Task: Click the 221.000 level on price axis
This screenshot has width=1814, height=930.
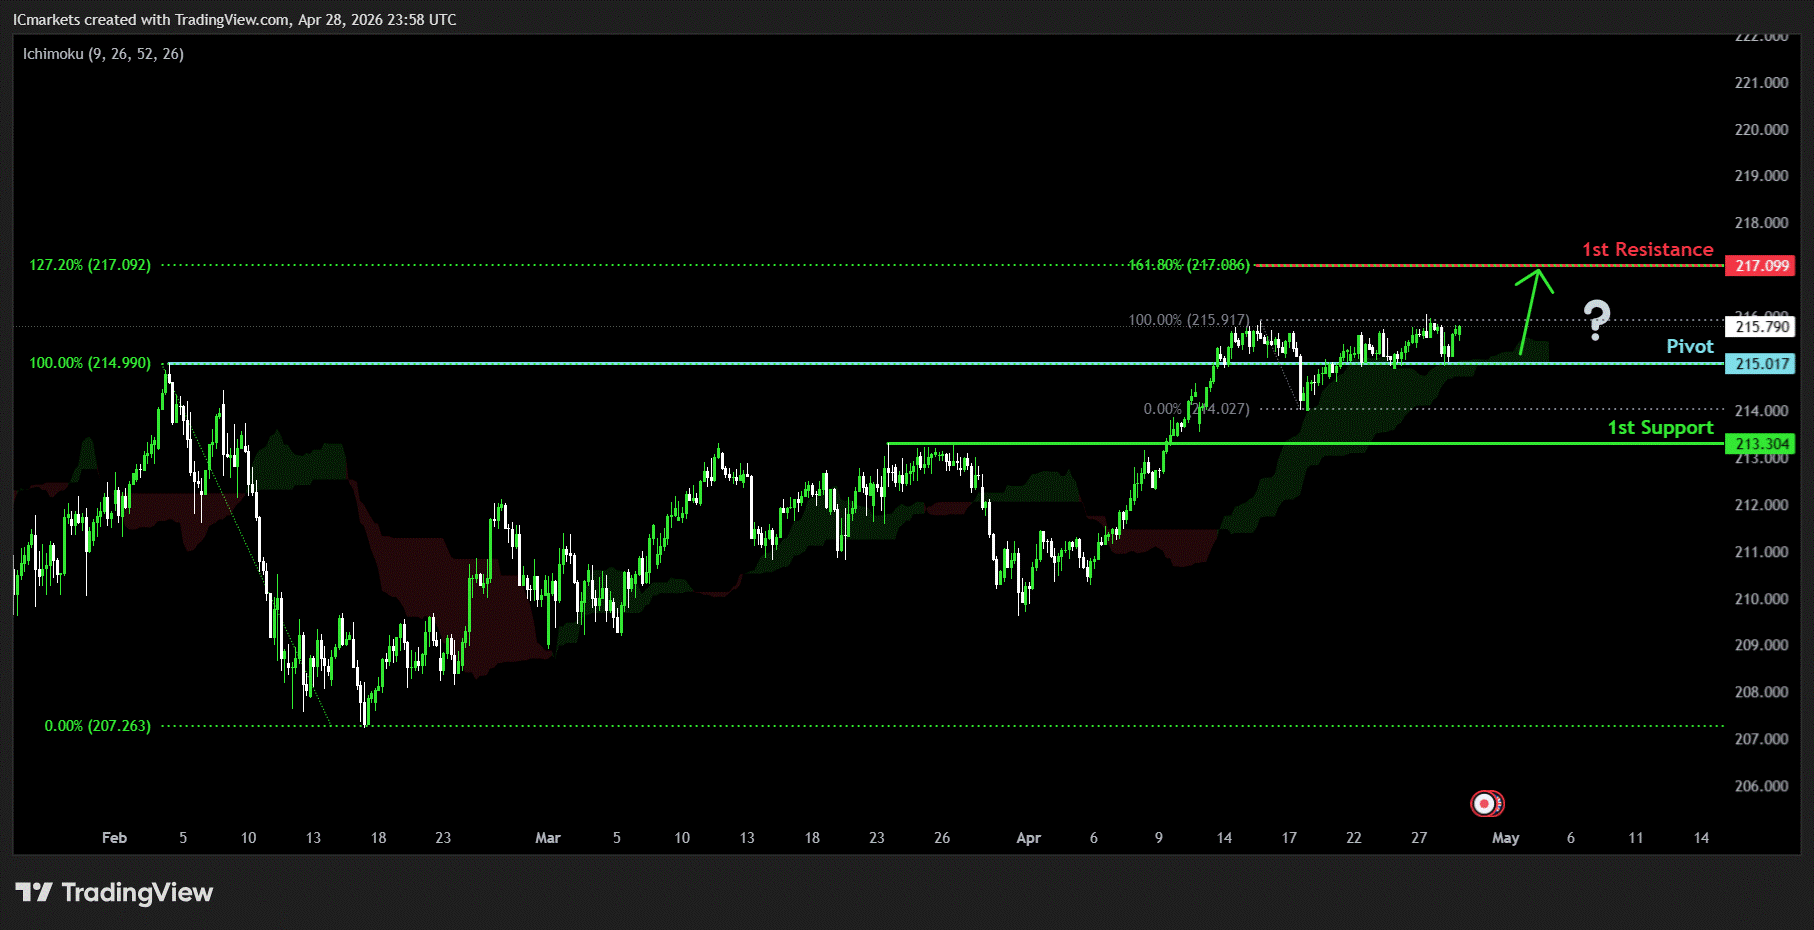Action: [x=1761, y=83]
